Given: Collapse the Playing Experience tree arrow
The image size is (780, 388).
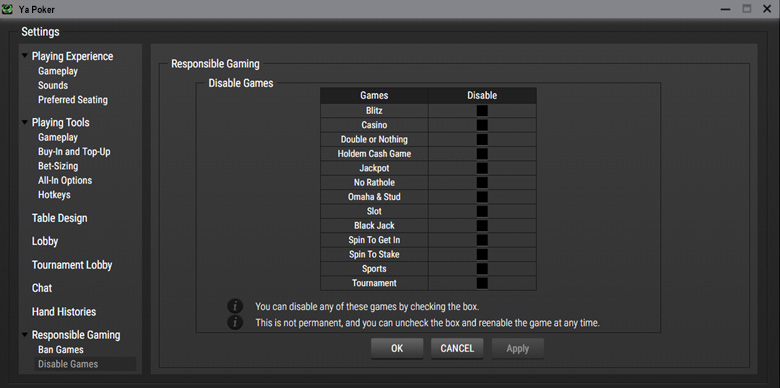Looking at the screenshot, I should click(24, 56).
